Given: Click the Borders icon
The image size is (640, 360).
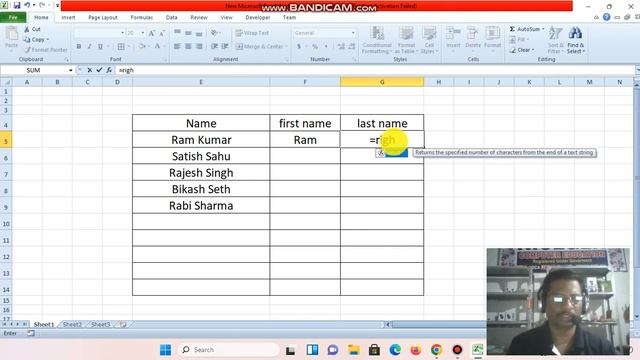Looking at the screenshot, I should (121, 47).
